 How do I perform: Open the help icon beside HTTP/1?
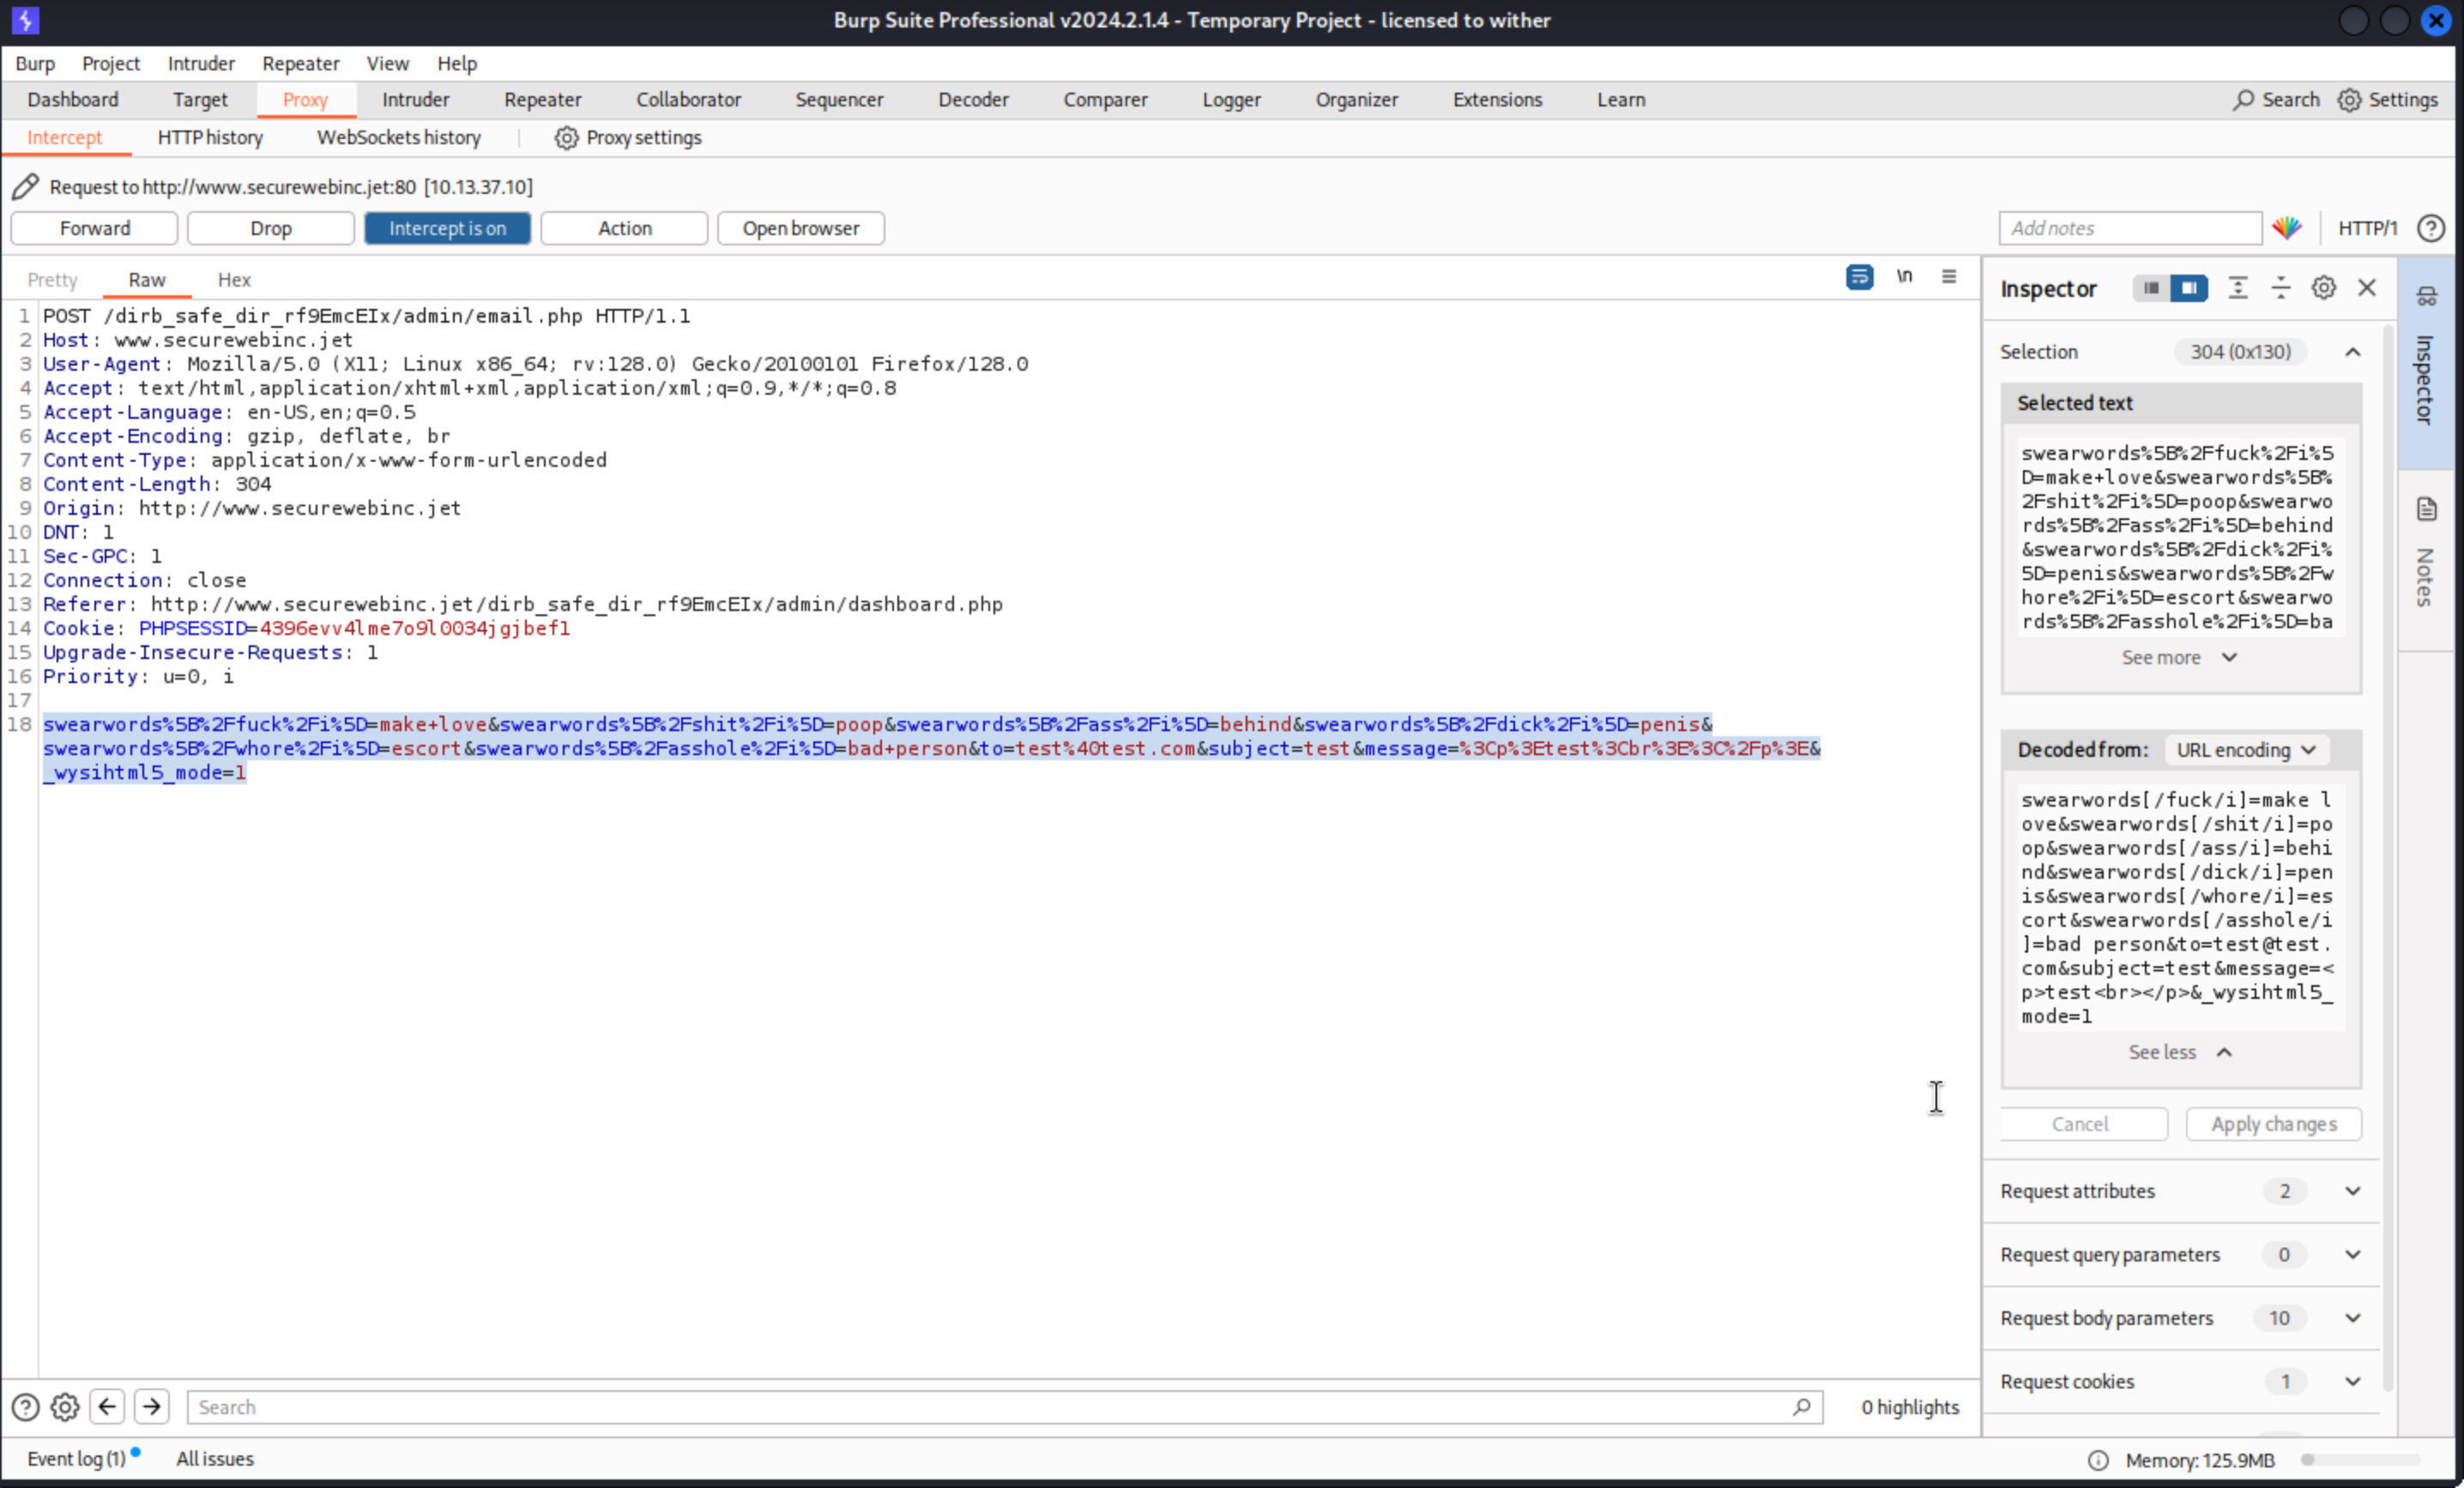[2430, 228]
